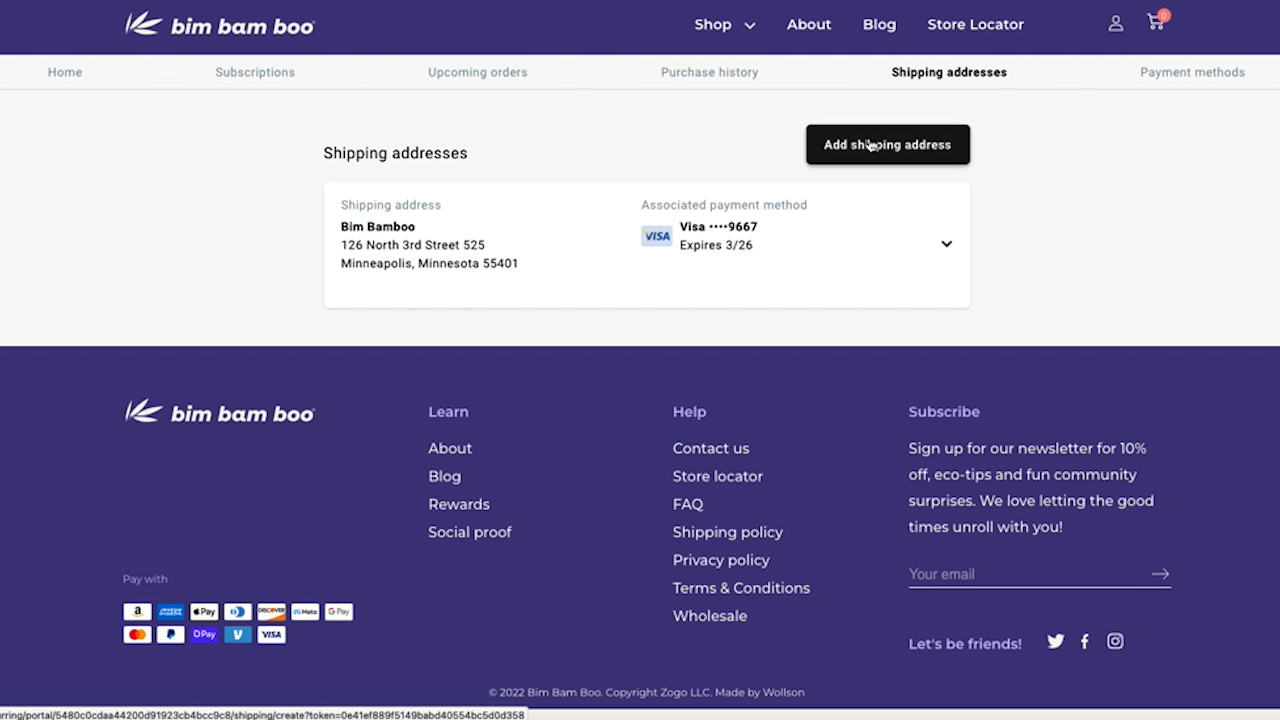Switch to the Subscriptions tab

pos(255,72)
